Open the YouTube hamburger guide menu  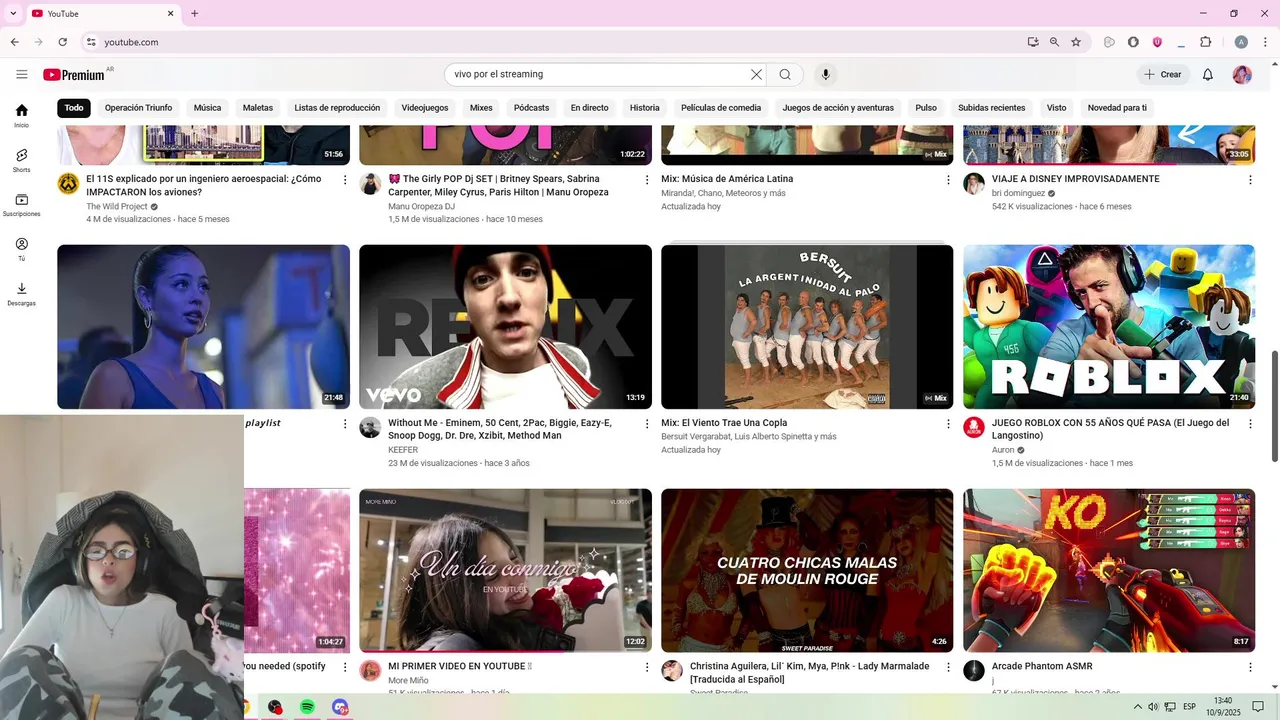click(x=22, y=74)
